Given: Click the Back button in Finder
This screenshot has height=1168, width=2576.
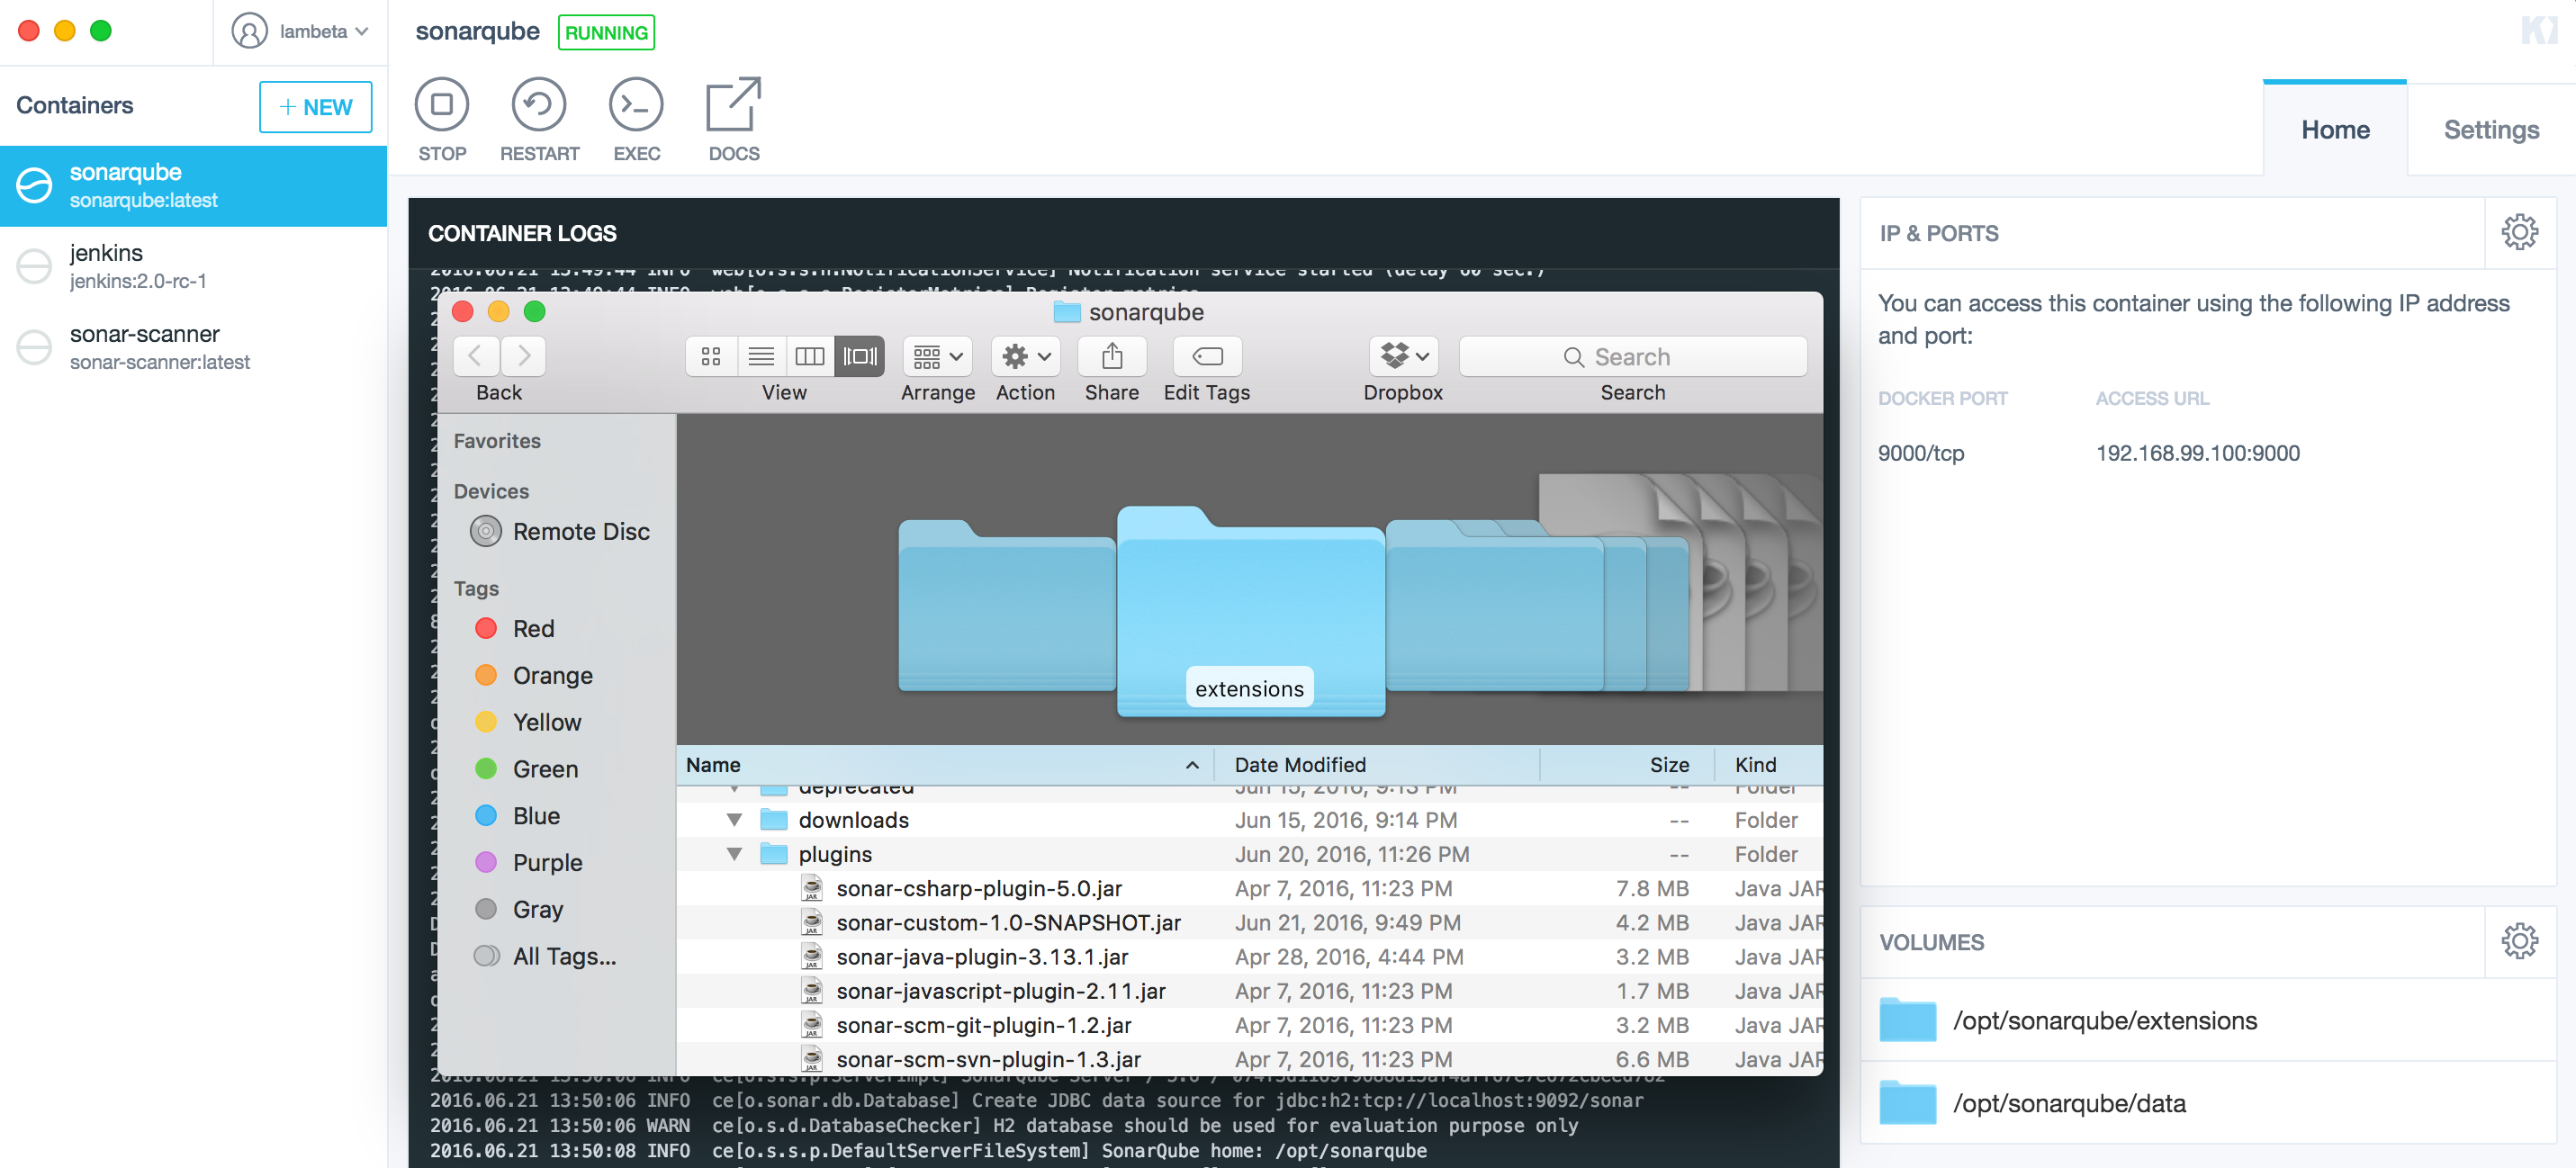Looking at the screenshot, I should 475,356.
